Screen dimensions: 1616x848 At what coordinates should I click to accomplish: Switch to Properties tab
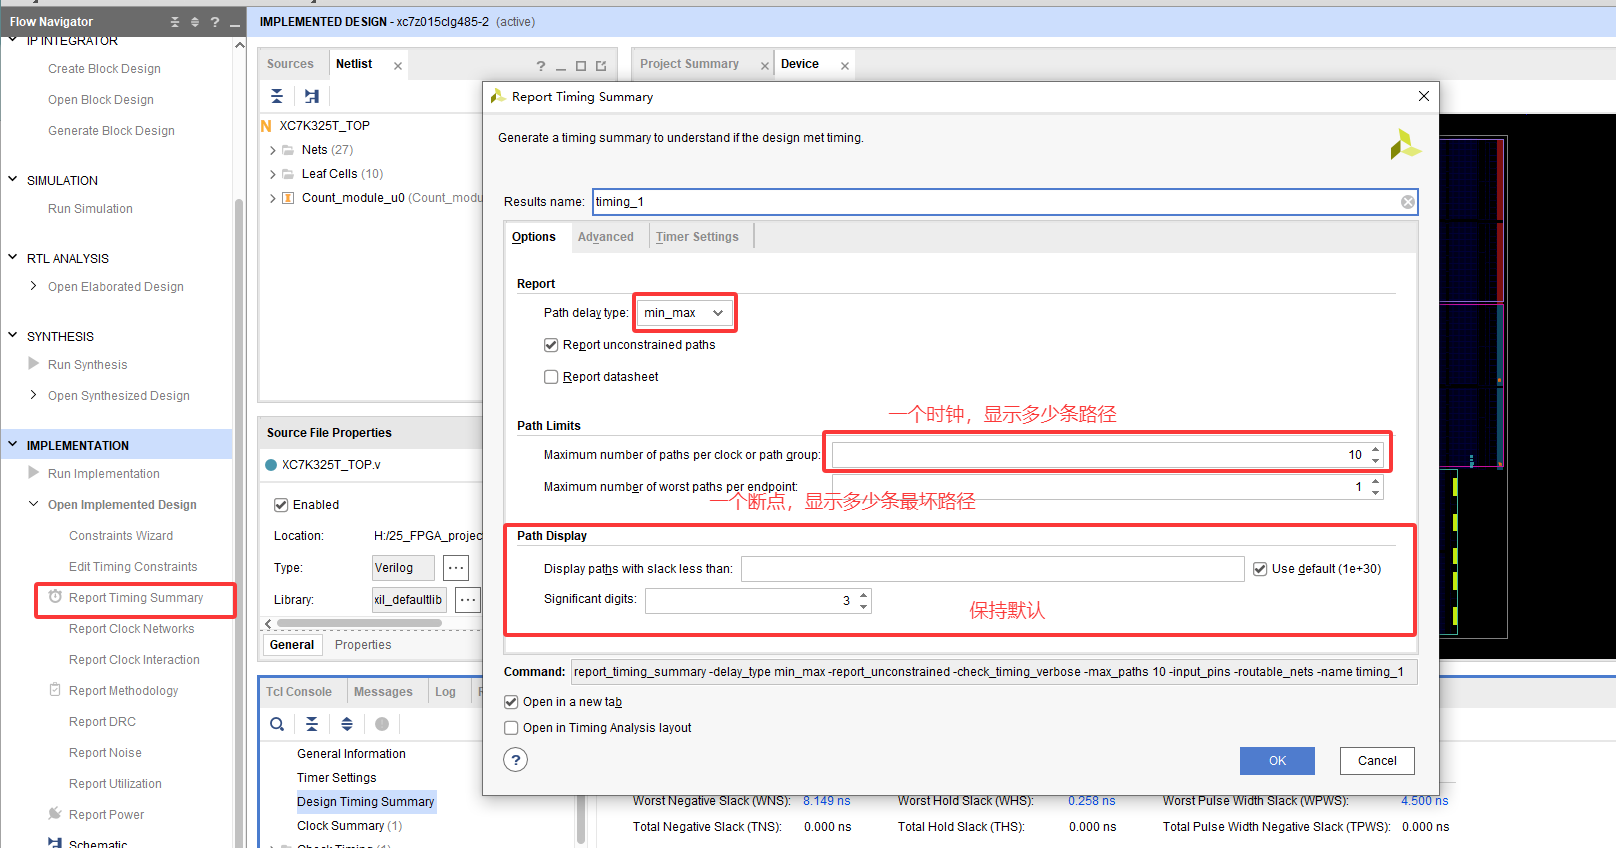click(x=363, y=645)
